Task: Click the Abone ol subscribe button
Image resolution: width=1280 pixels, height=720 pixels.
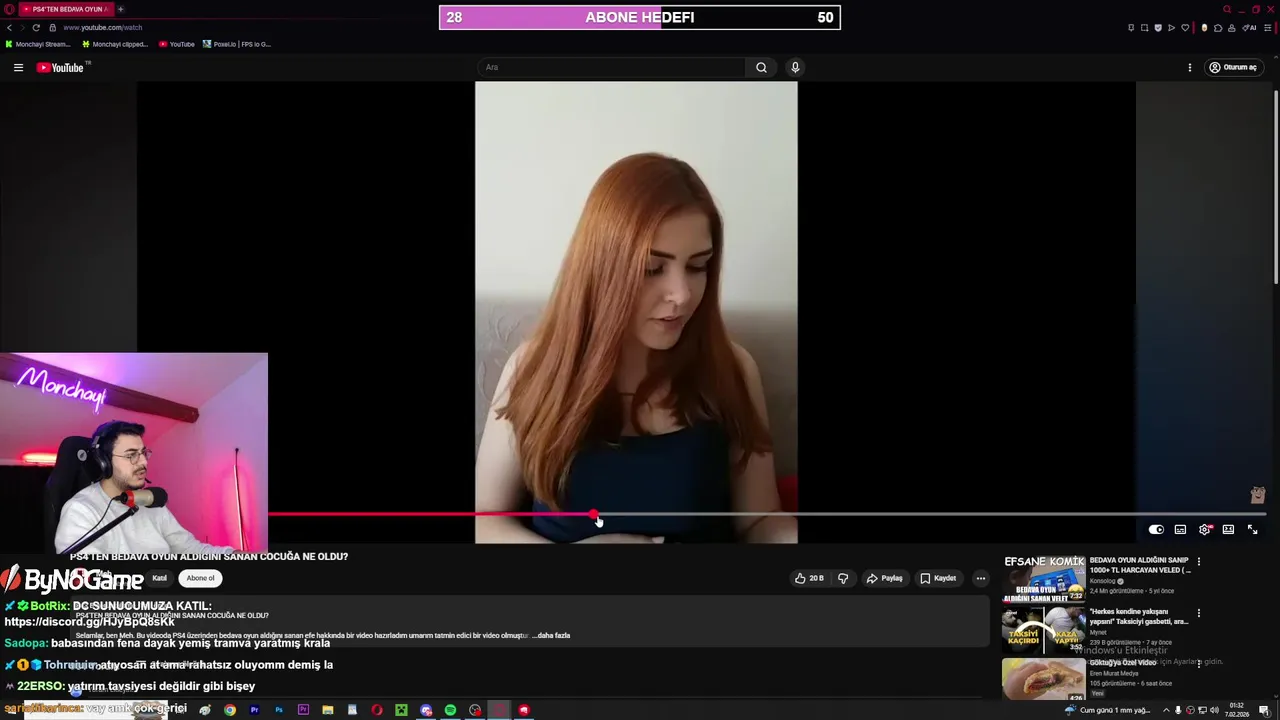Action: point(200,578)
